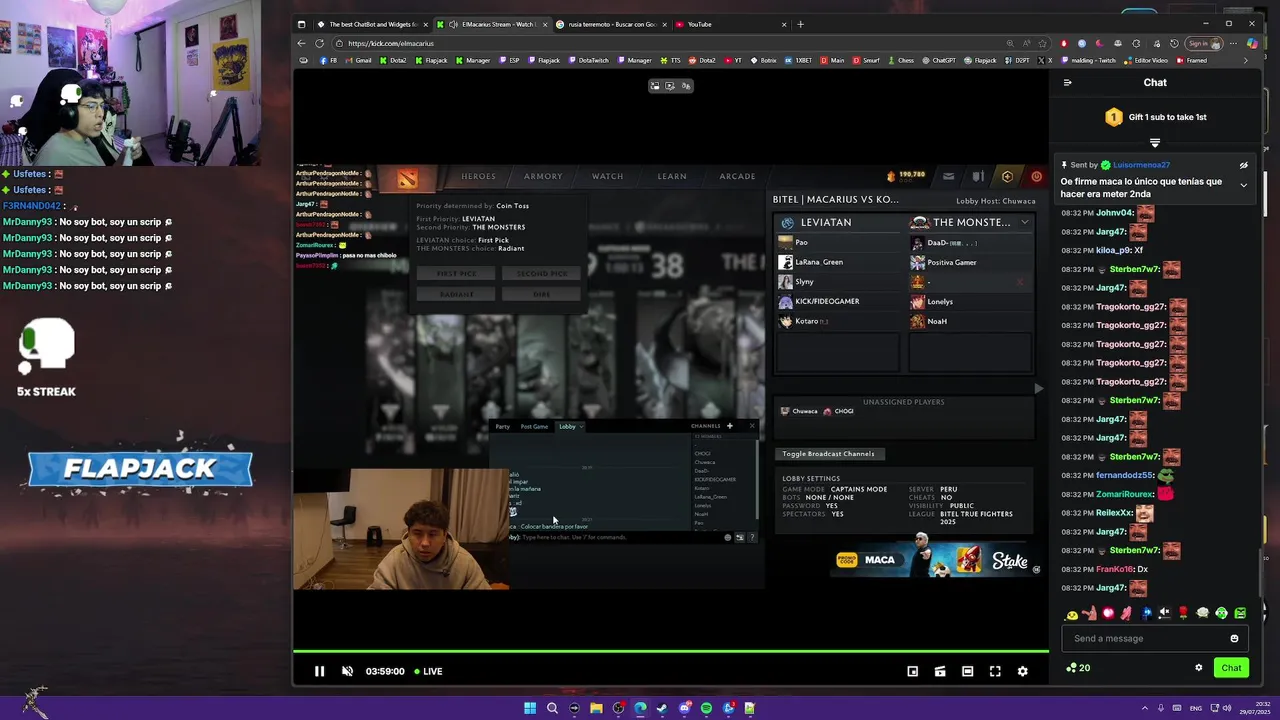
Task: Open Chess bookmark
Action: point(900,60)
